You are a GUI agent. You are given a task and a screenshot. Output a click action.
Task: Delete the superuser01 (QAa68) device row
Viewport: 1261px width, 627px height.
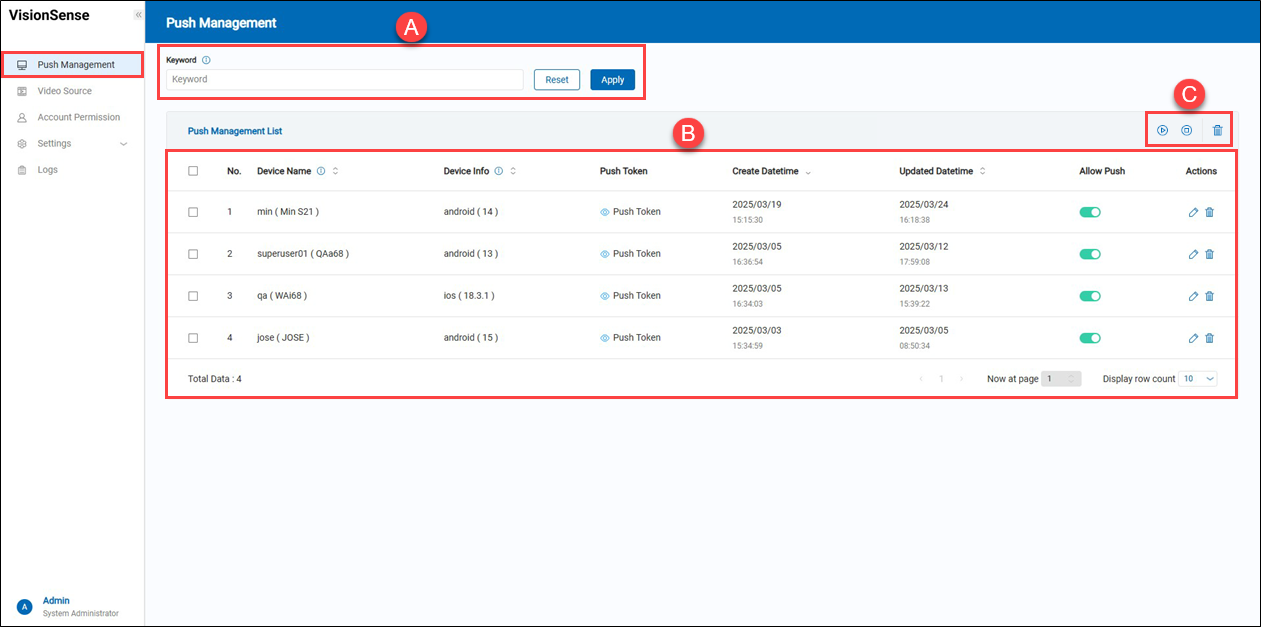1209,254
